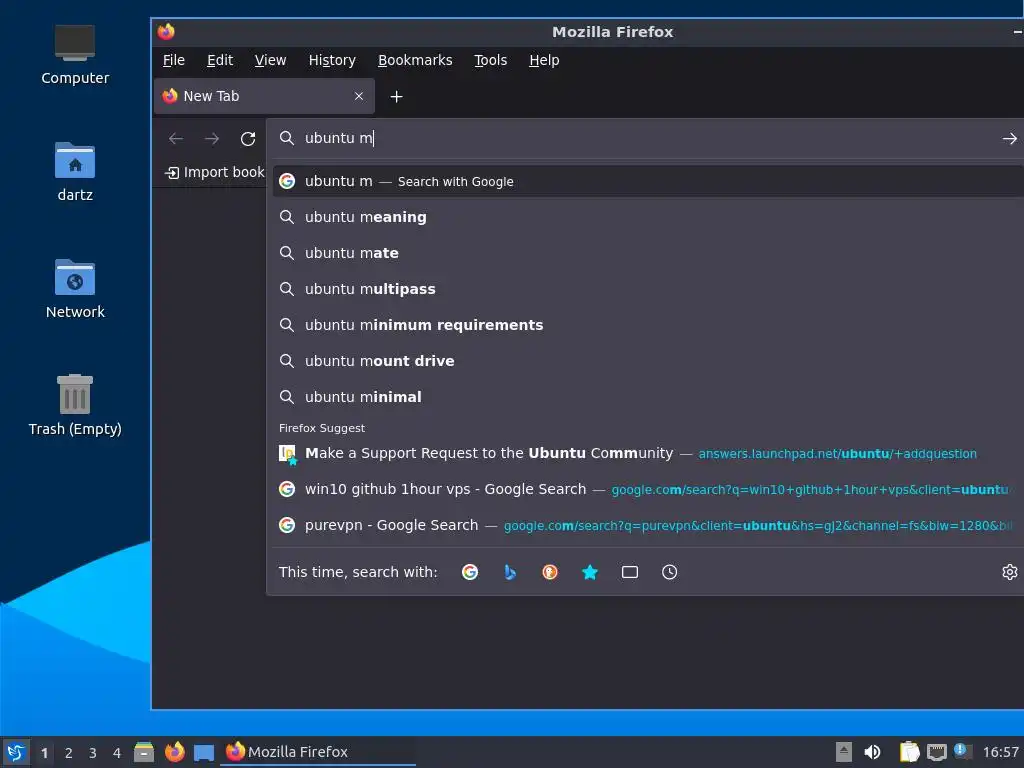Open the Tools menu
The width and height of the screenshot is (1024, 768).
pyautogui.click(x=490, y=60)
